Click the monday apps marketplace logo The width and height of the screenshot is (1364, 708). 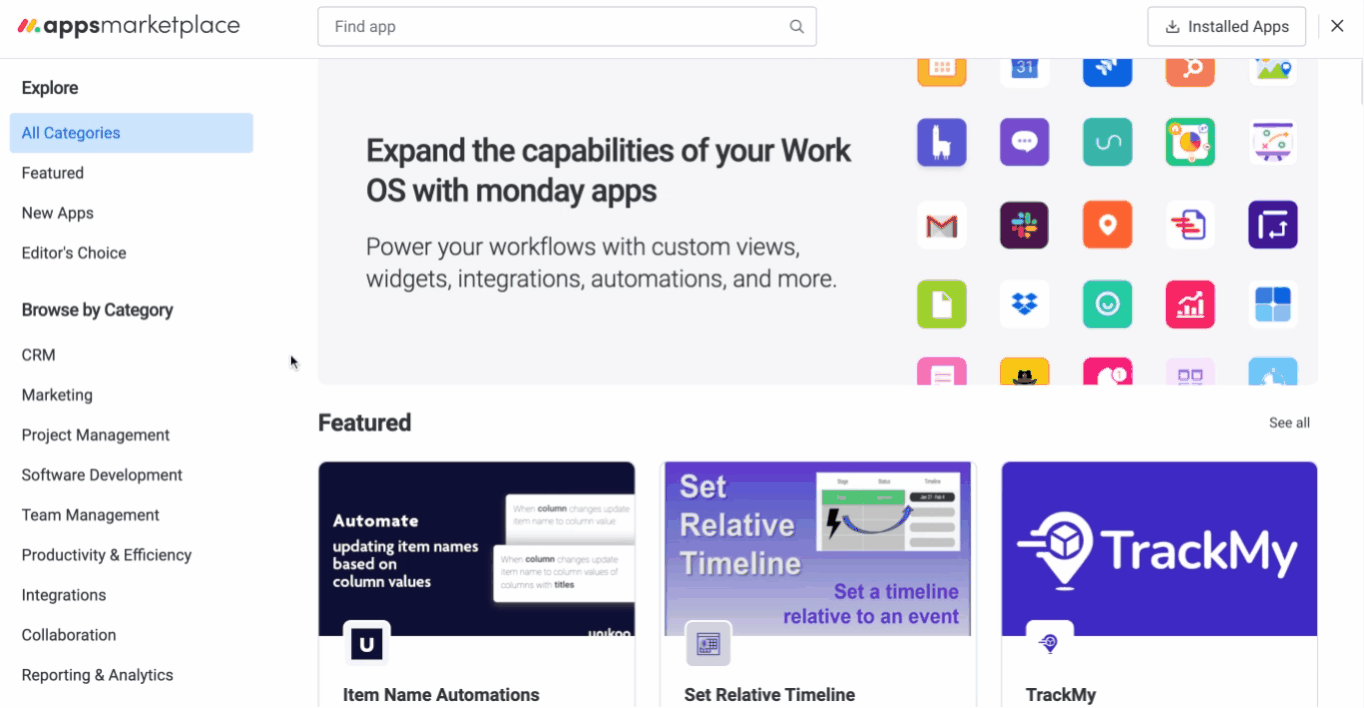click(x=129, y=26)
